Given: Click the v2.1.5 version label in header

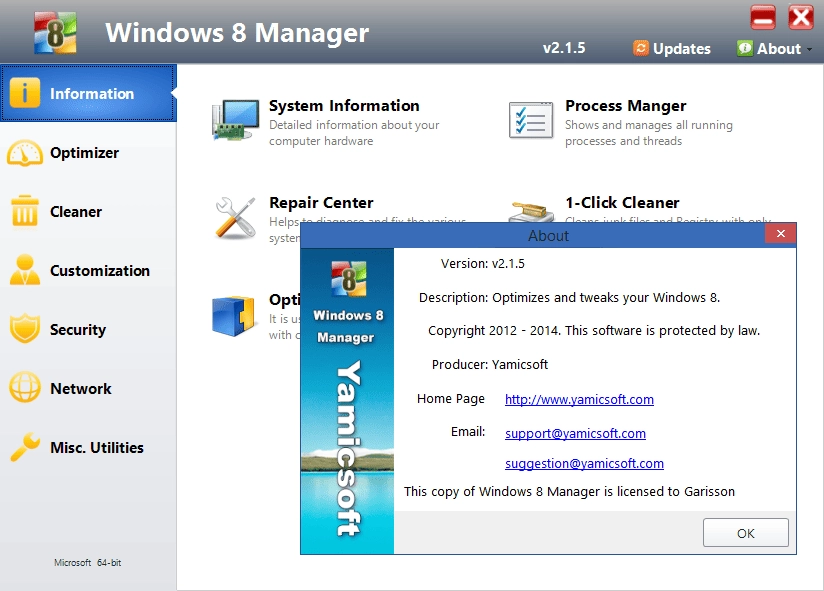Looking at the screenshot, I should (564, 48).
